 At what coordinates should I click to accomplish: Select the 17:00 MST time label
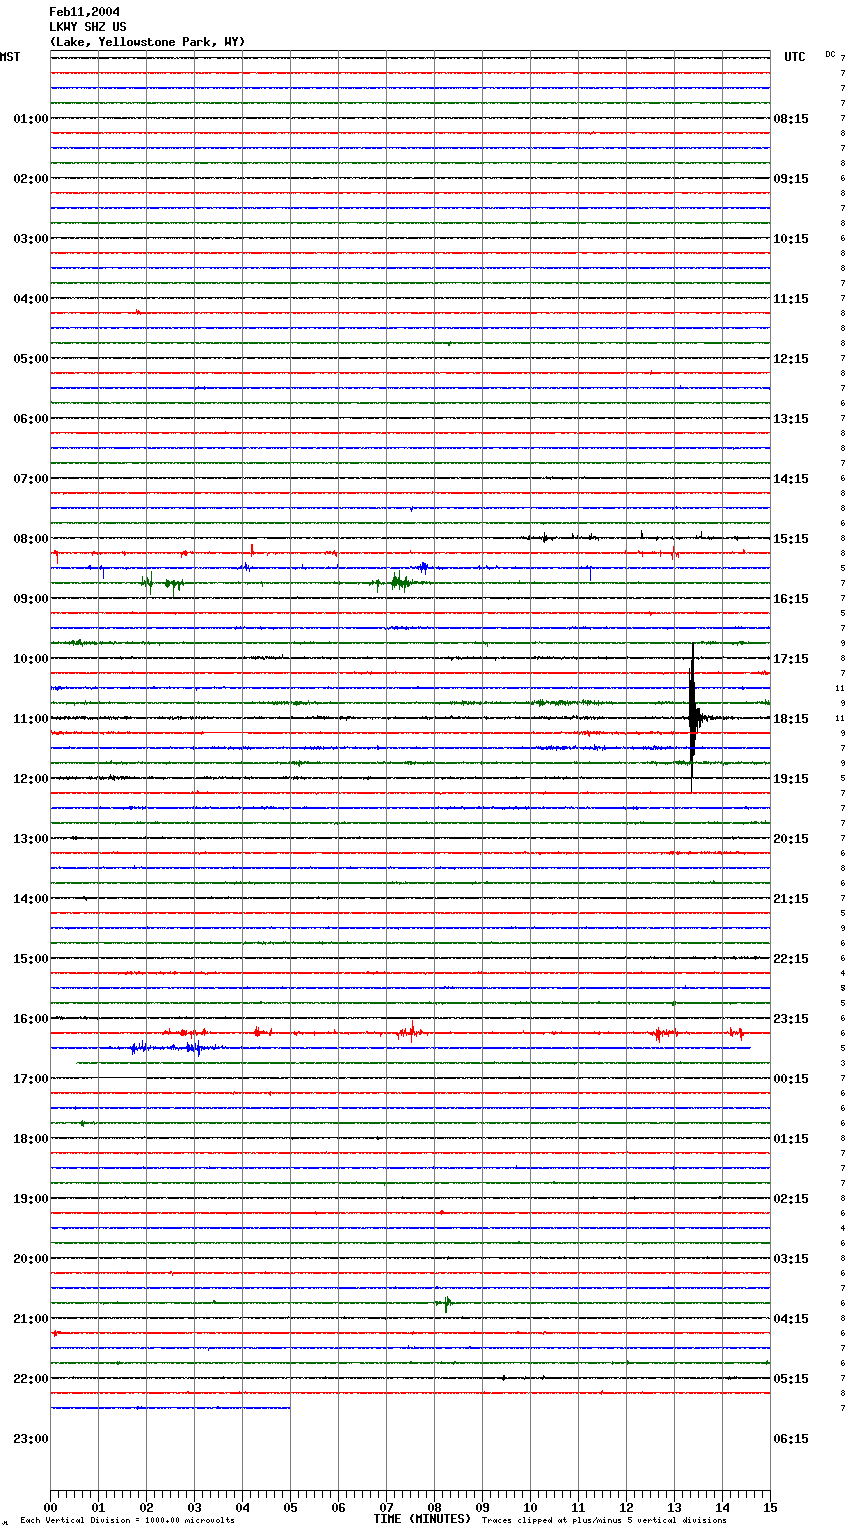(x=30, y=1079)
